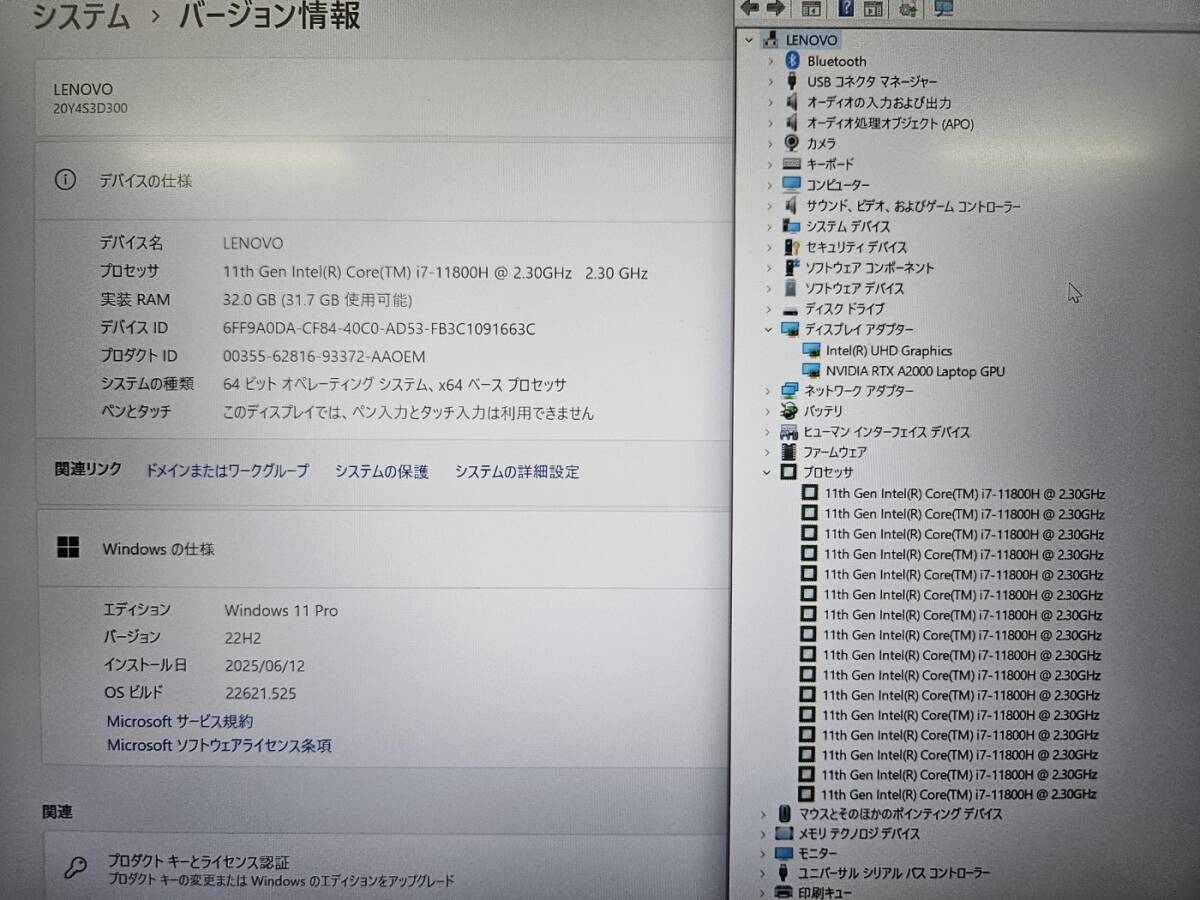Click the LENOVO computer root node icon
The image size is (1200, 900).
(770, 39)
